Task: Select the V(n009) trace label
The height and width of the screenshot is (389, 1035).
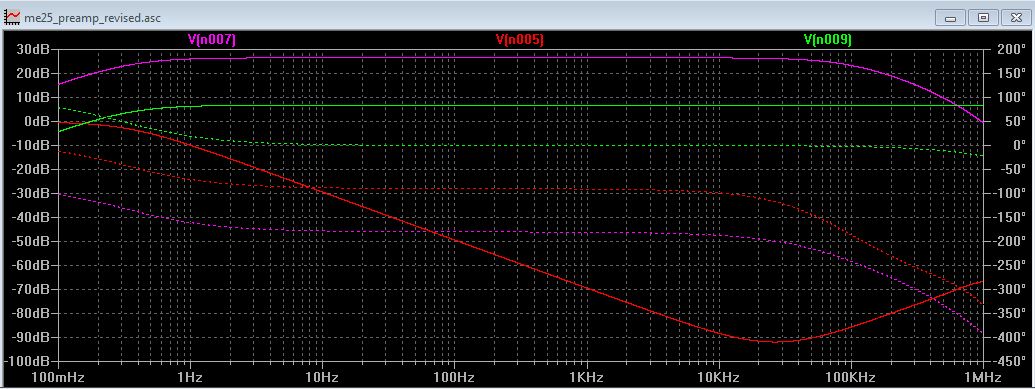Action: (828, 40)
